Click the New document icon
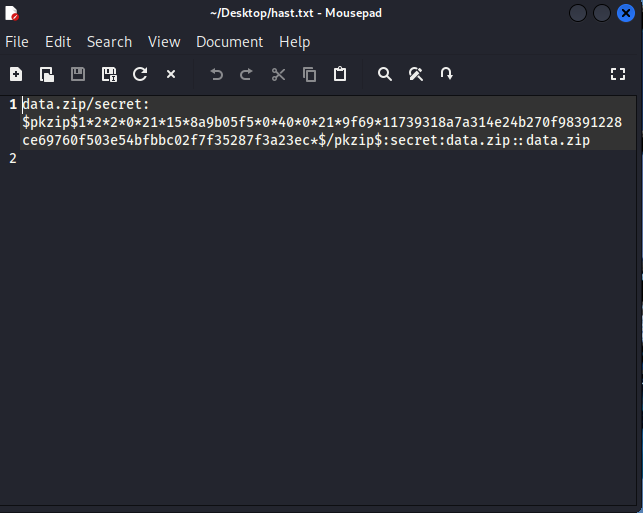The image size is (643, 513). (16, 74)
